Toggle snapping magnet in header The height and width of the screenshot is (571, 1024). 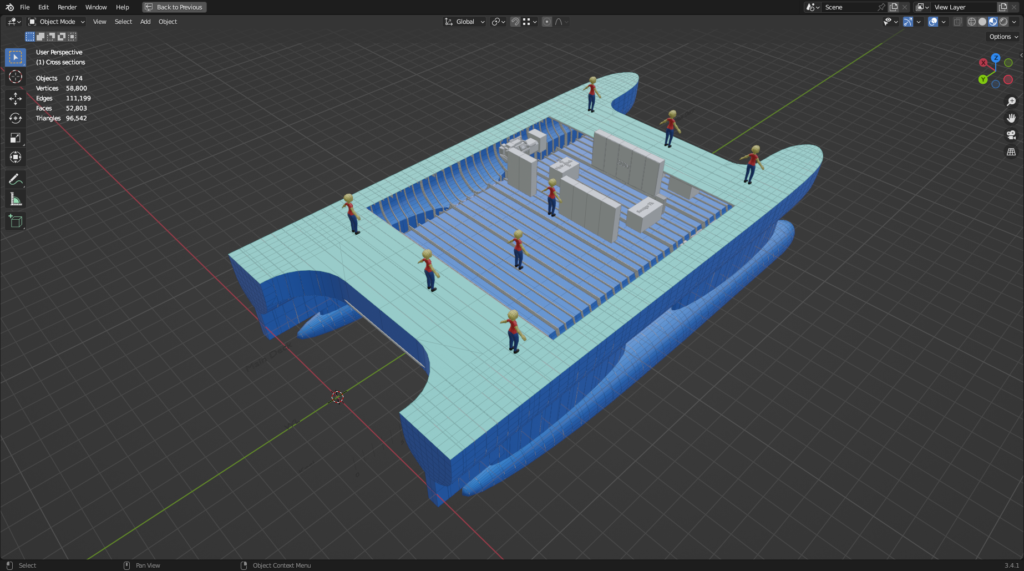[515, 21]
